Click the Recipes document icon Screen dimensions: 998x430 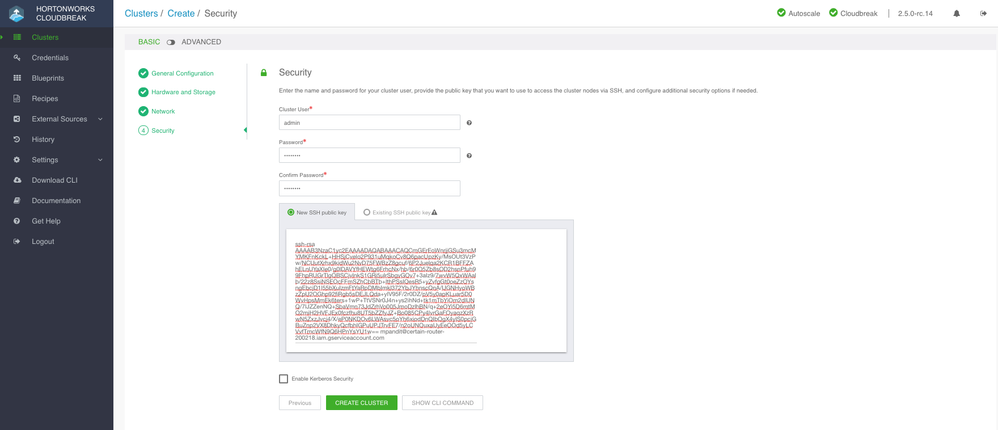coord(17,99)
